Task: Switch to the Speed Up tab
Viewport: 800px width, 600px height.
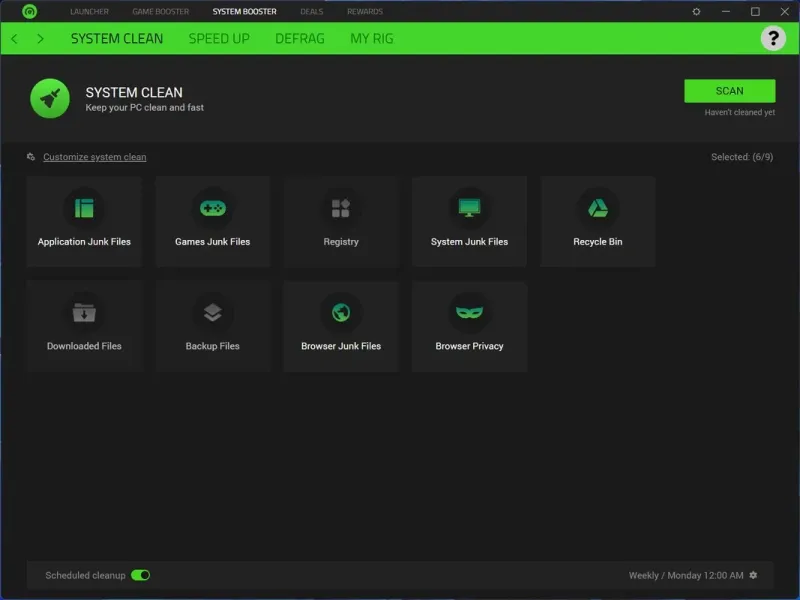Action: coord(219,39)
